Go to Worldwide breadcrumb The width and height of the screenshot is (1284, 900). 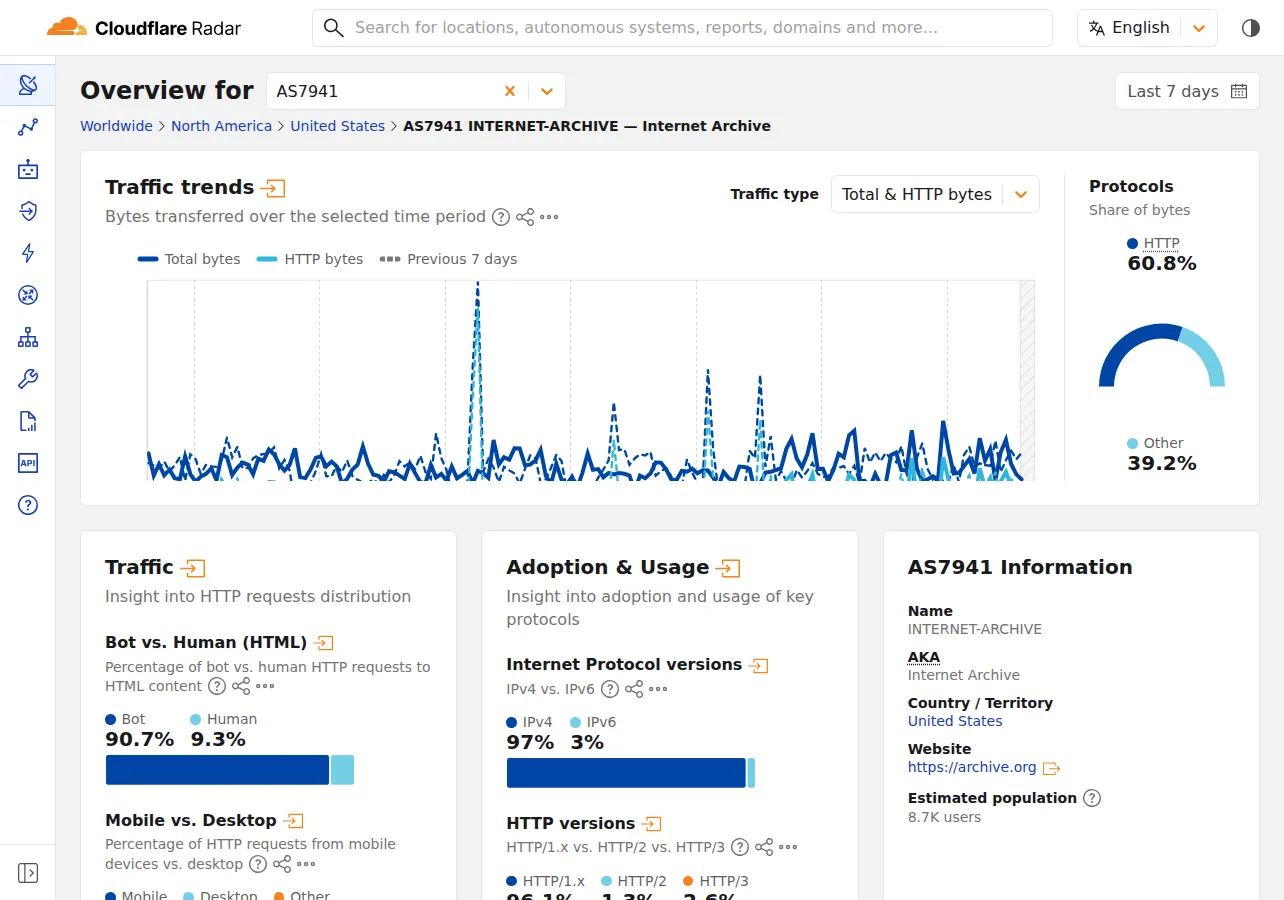point(116,126)
